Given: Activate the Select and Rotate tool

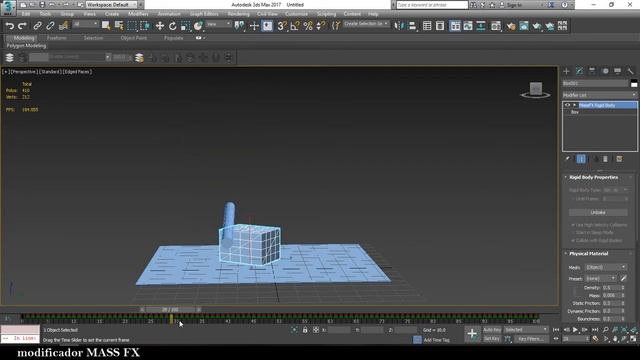Looking at the screenshot, I should pos(173,26).
